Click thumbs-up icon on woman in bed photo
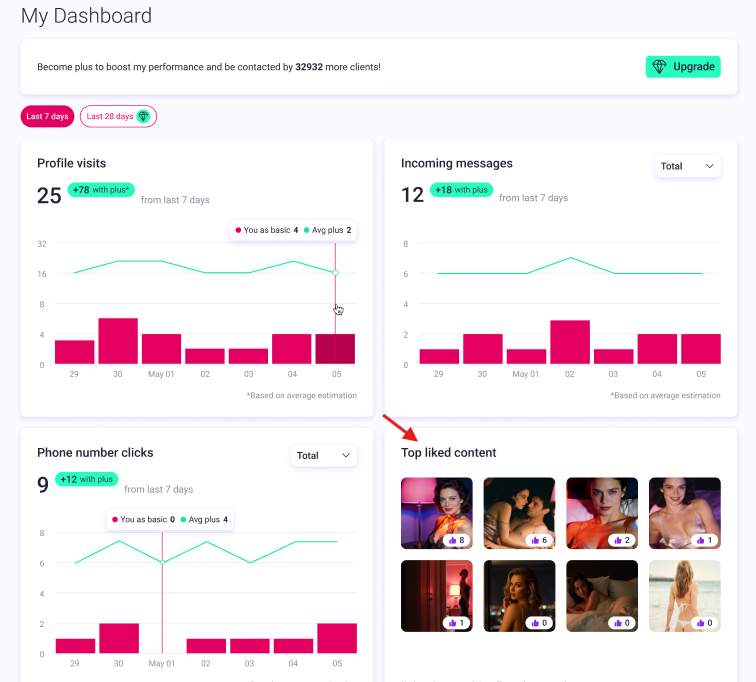 tap(618, 623)
